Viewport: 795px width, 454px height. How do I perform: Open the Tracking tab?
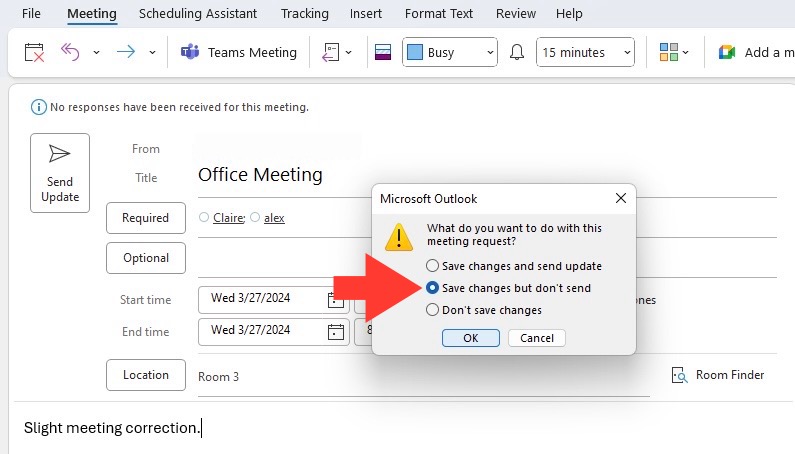click(305, 14)
